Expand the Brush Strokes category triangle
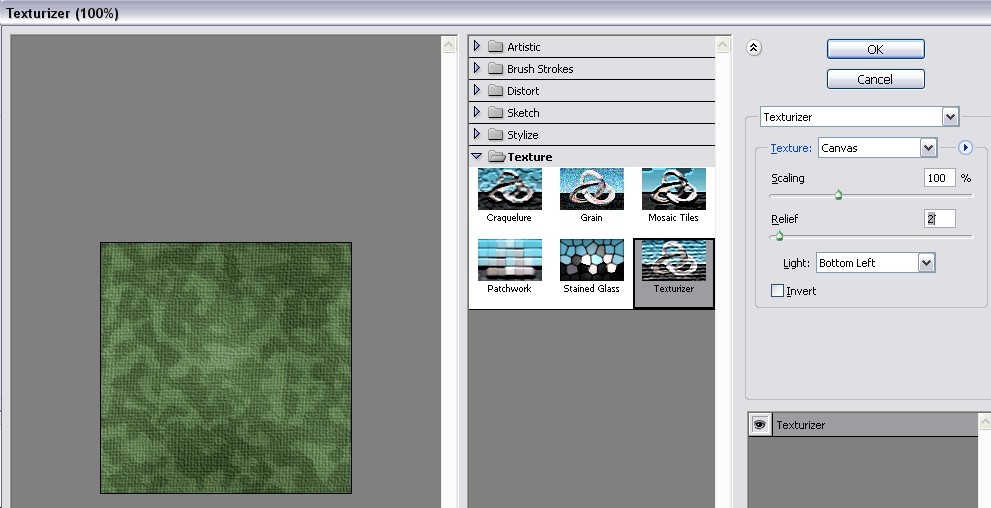The width and height of the screenshot is (991, 508). click(x=477, y=68)
